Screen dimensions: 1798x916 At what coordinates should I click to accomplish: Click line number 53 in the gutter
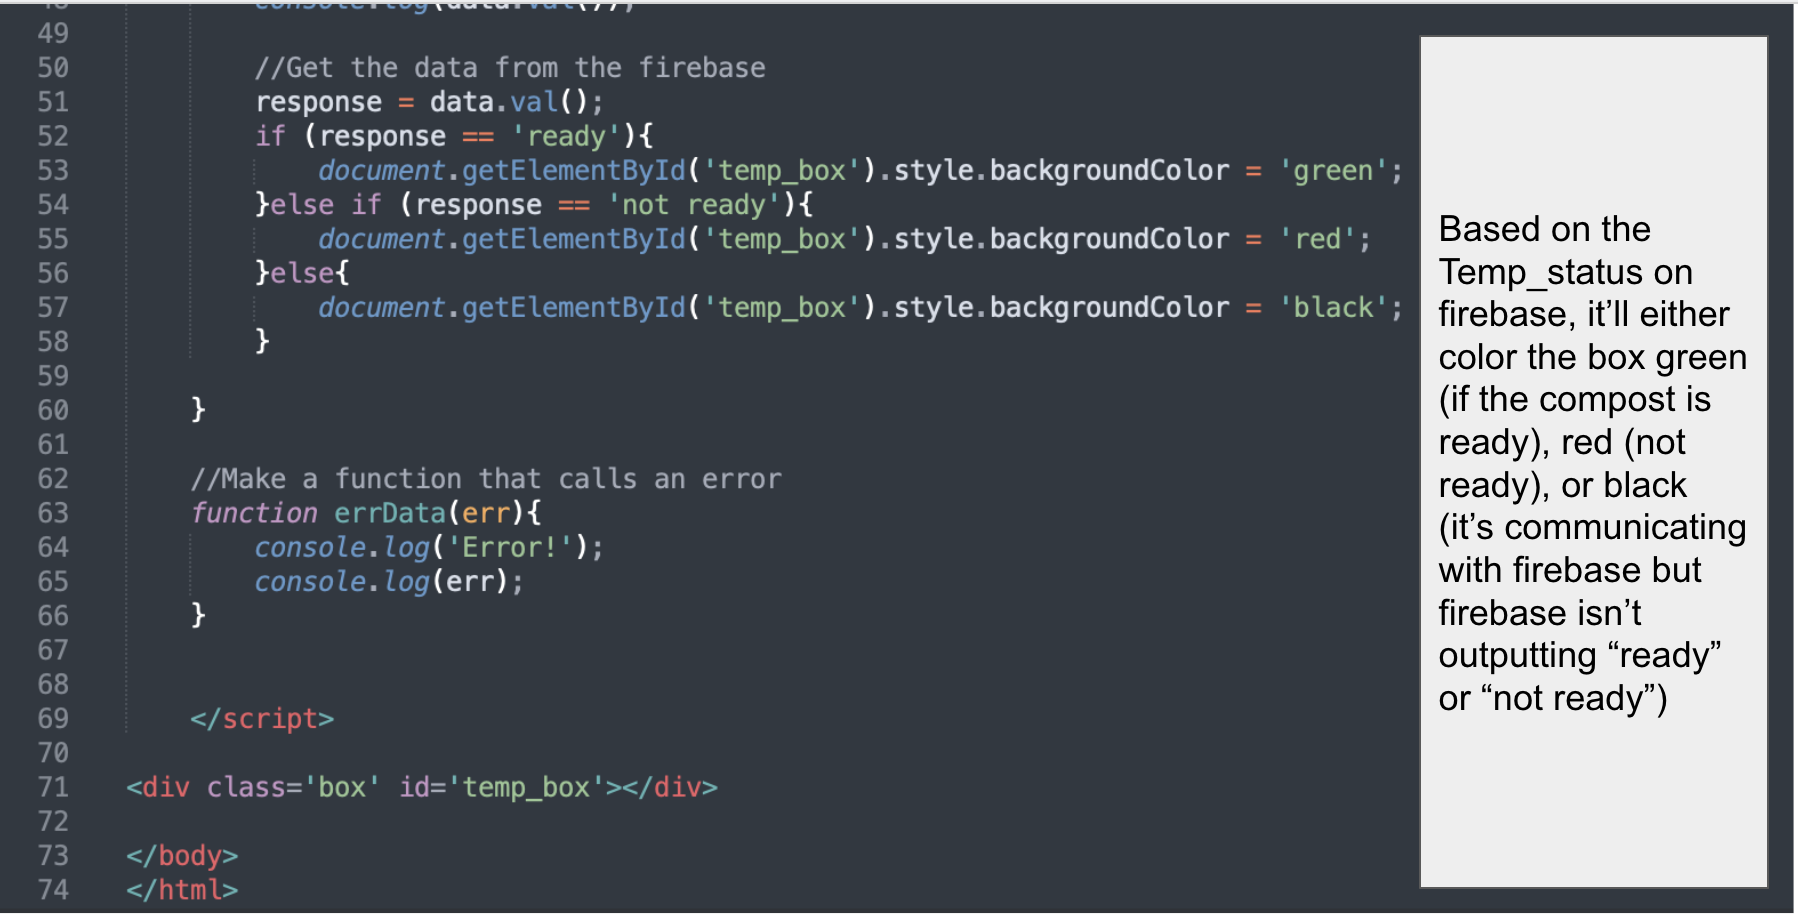click(x=53, y=171)
